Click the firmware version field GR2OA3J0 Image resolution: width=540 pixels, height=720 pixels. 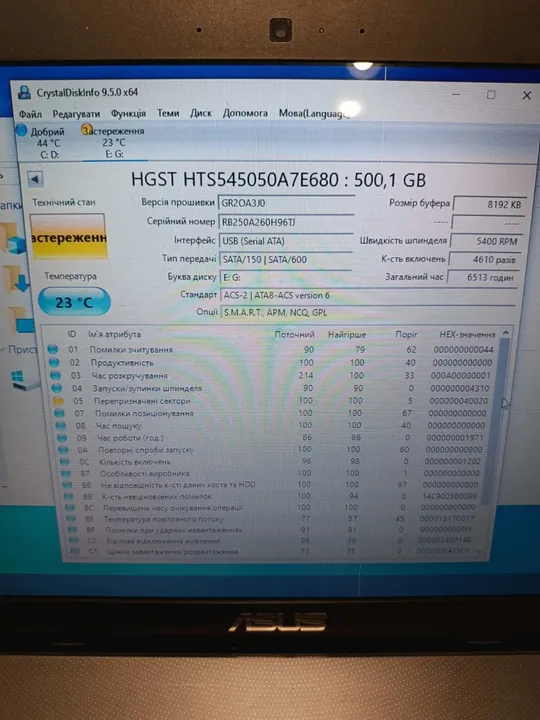pos(286,203)
